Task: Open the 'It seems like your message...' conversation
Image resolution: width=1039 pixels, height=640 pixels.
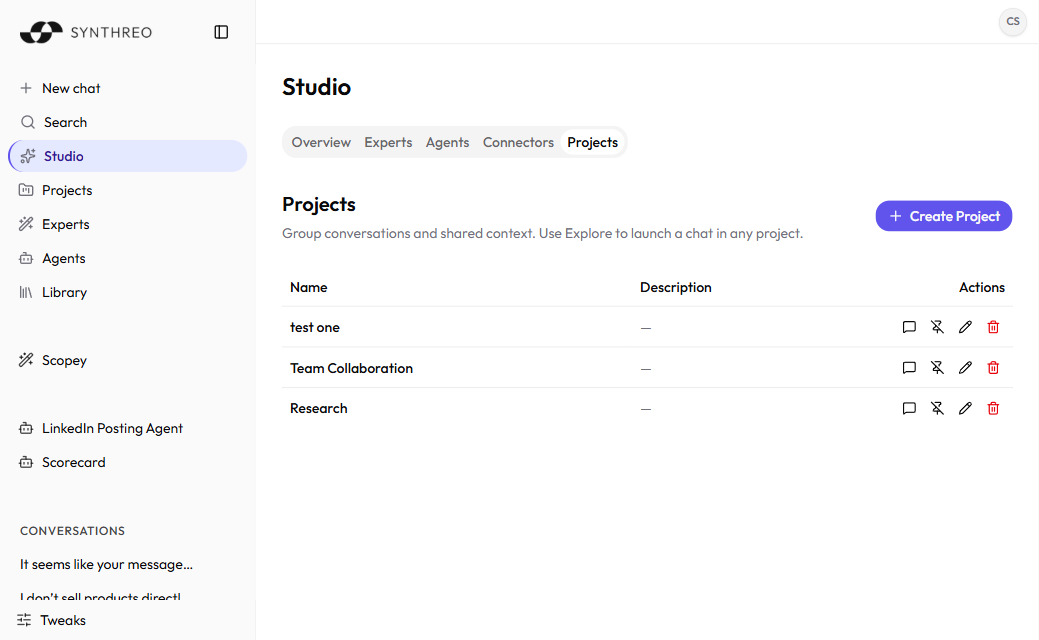Action: click(x=106, y=564)
